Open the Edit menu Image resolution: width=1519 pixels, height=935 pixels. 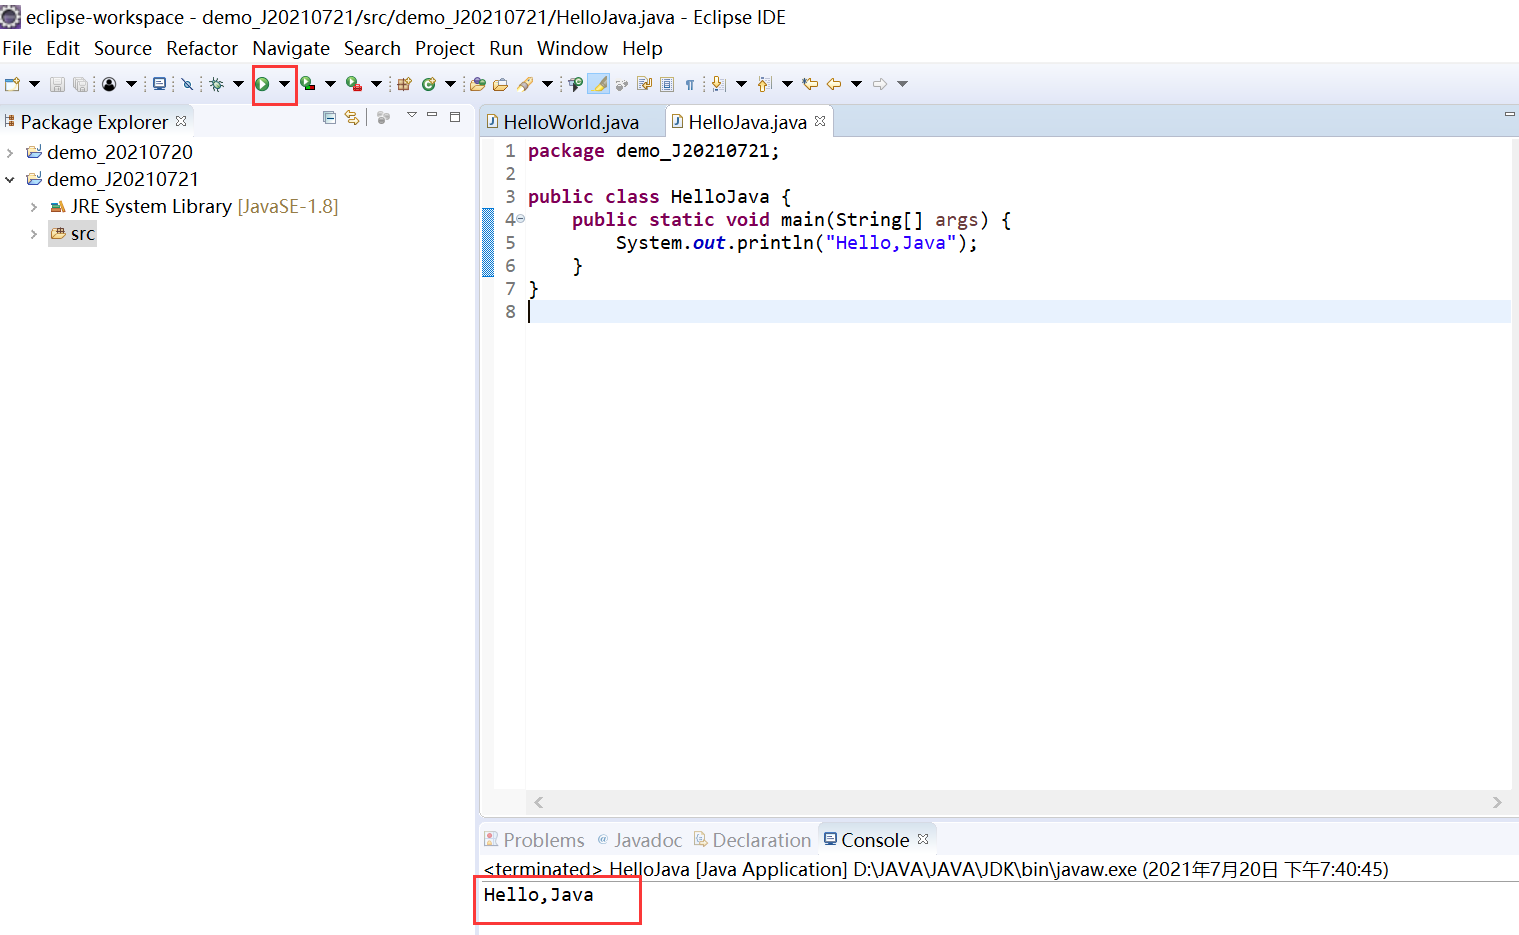pyautogui.click(x=63, y=48)
